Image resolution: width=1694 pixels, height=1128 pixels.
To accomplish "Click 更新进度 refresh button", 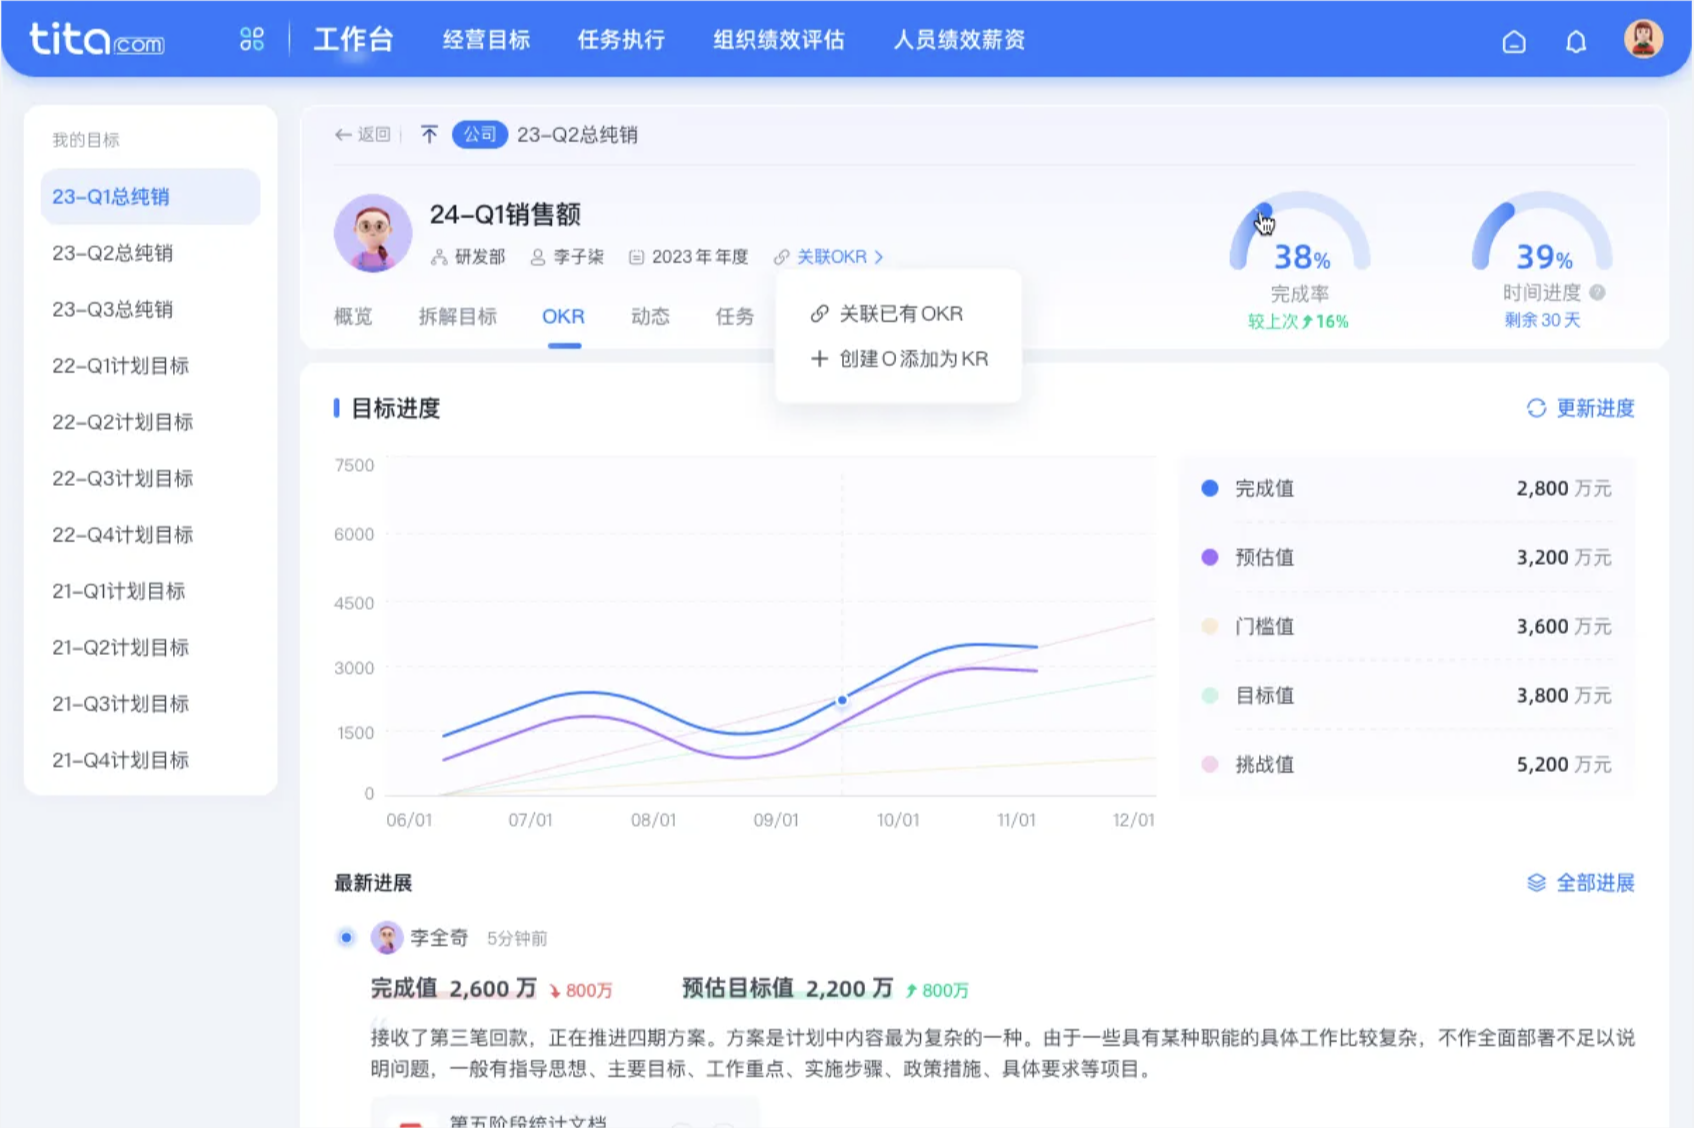I will point(1580,408).
